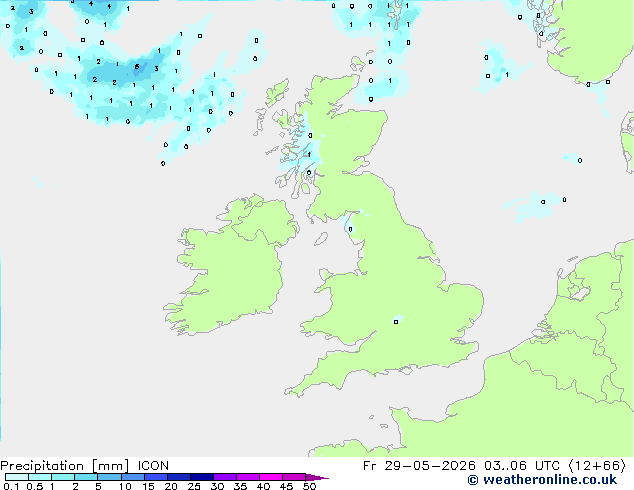
Task: Click the 2–5 mm legend color swatch
Action: 86,477
